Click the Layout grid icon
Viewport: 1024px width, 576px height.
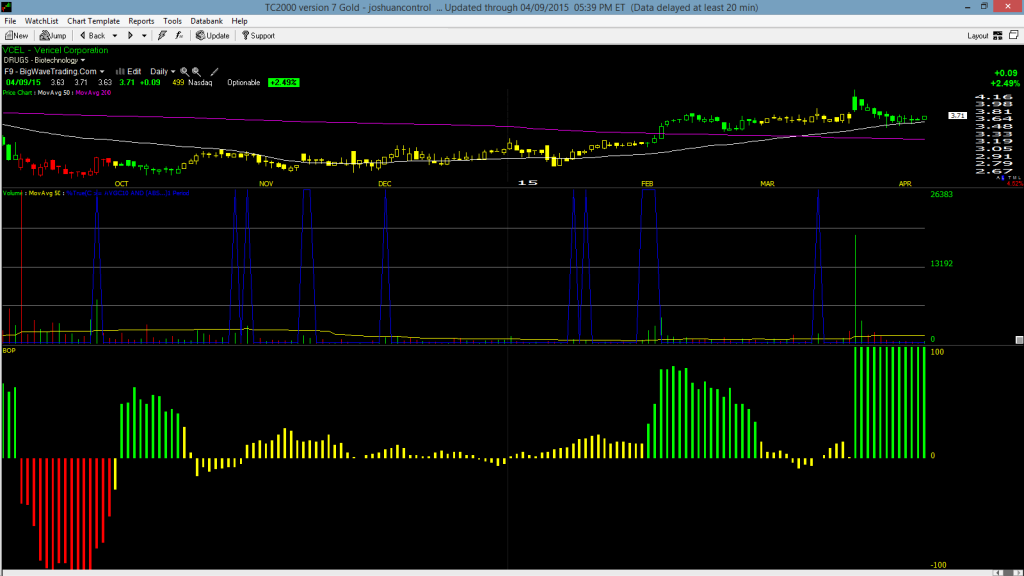coord(998,36)
